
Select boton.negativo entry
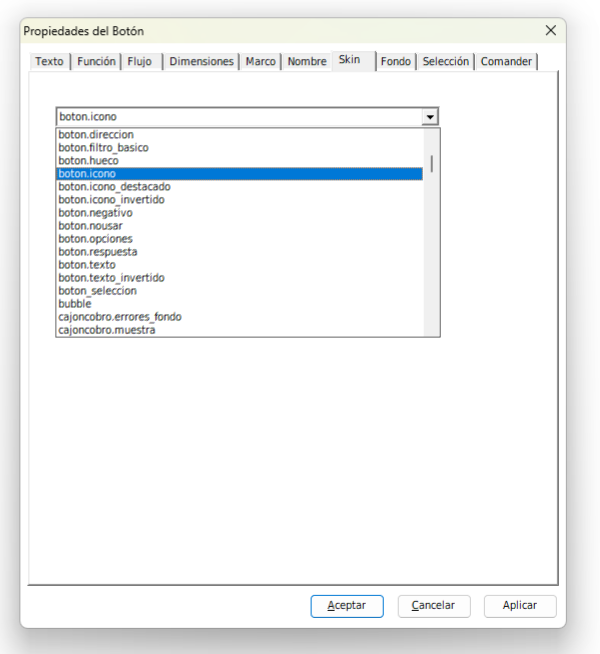point(240,213)
